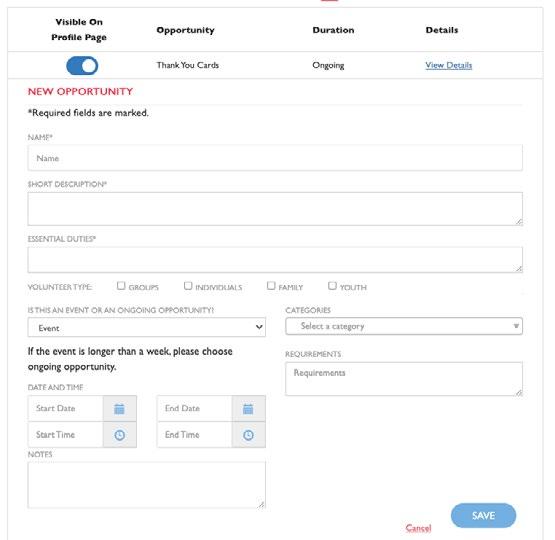Focus the Name input field
The image size is (555, 540).
pos(275,158)
